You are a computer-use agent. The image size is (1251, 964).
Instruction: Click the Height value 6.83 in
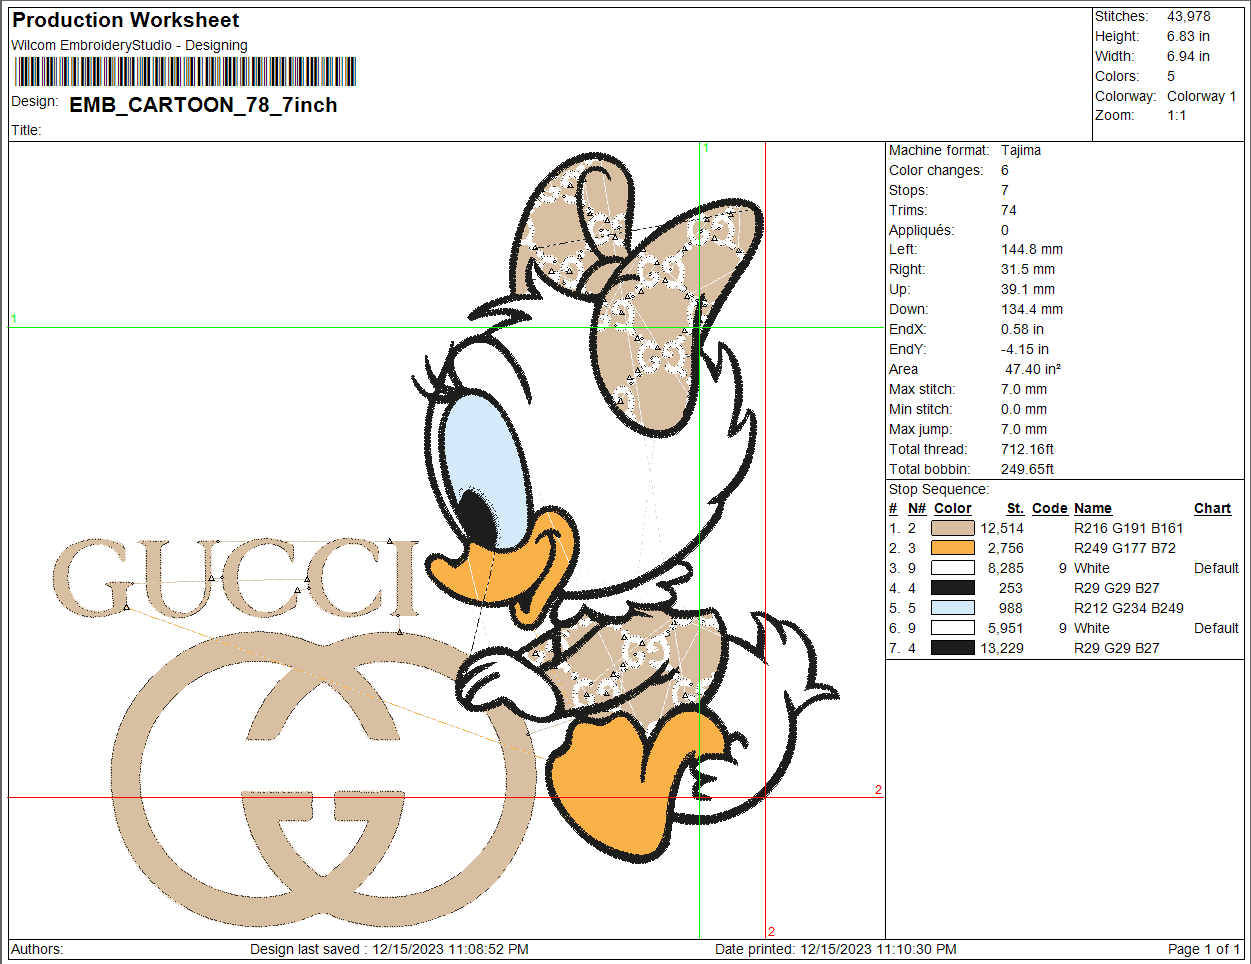click(x=1188, y=36)
